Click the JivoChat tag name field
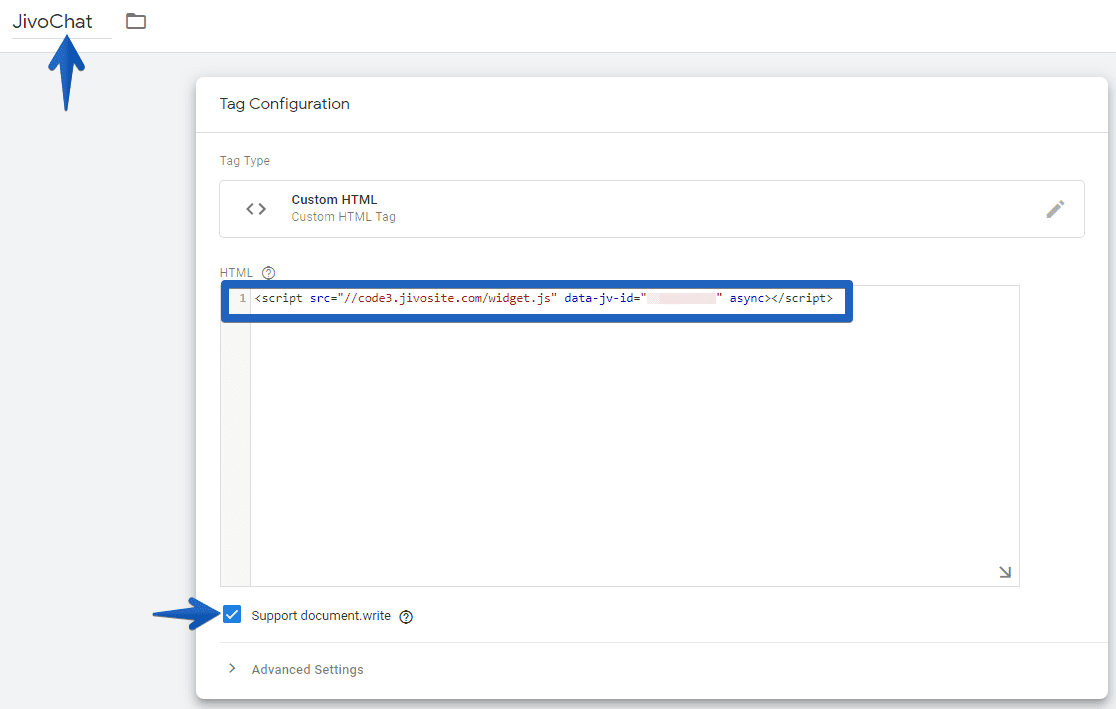This screenshot has height=709, width=1116. [x=55, y=20]
